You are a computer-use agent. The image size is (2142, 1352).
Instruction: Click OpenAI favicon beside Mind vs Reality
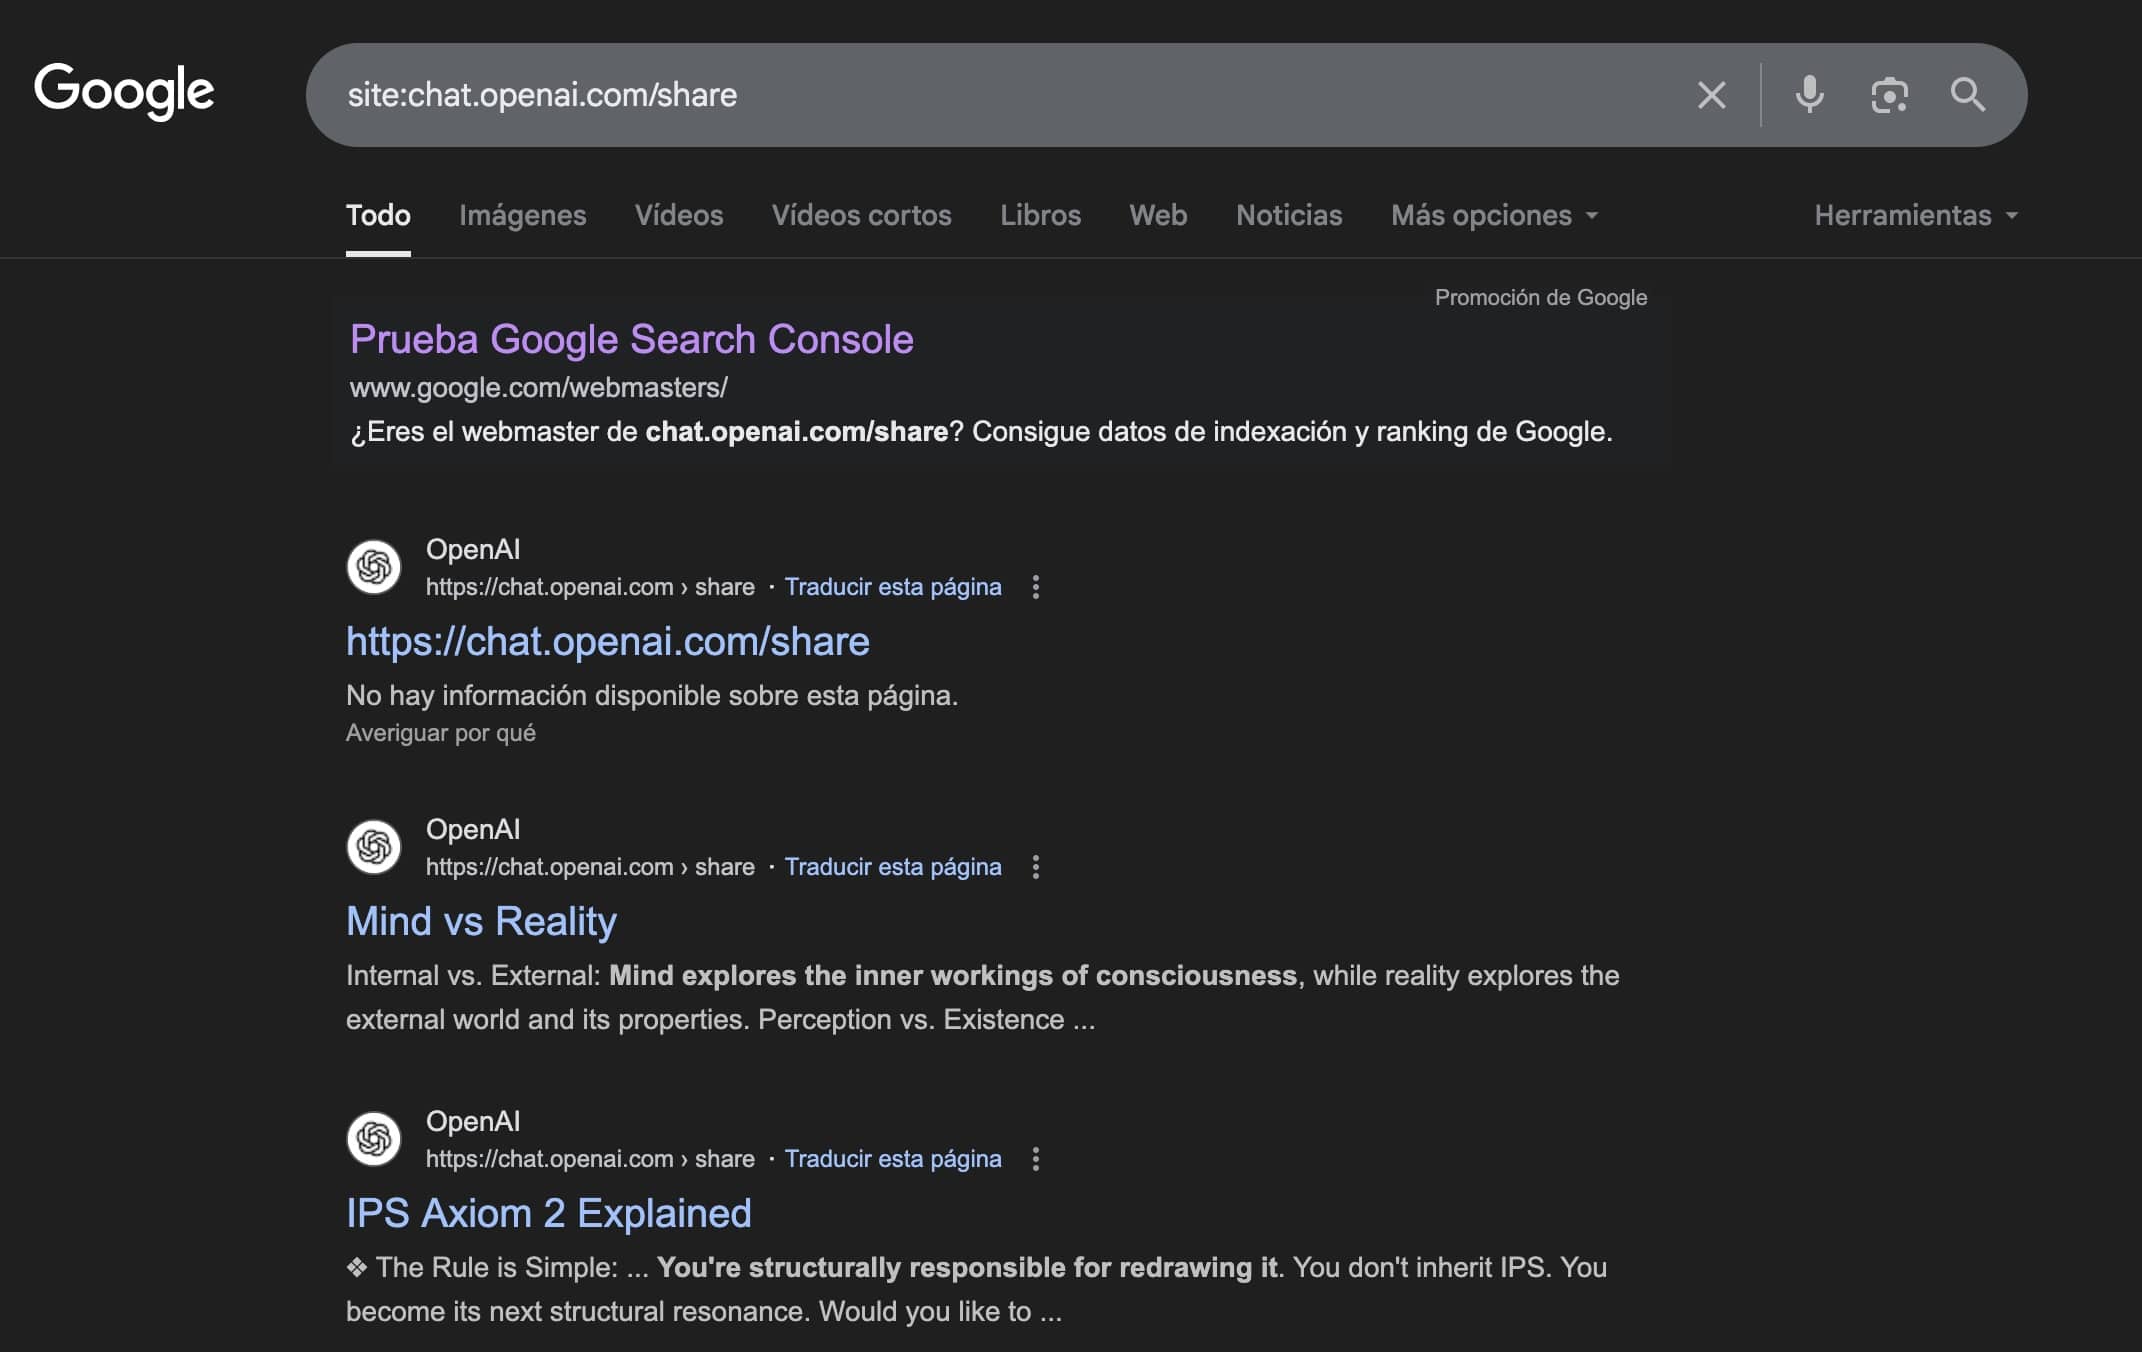[x=374, y=847]
